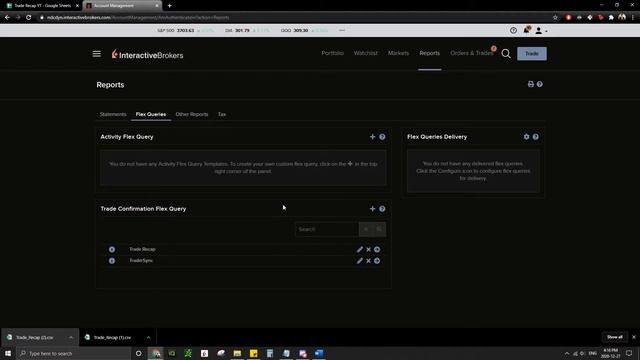Add a new Trade Confirmation Flex Query
The height and width of the screenshot is (360, 640).
pos(372,209)
